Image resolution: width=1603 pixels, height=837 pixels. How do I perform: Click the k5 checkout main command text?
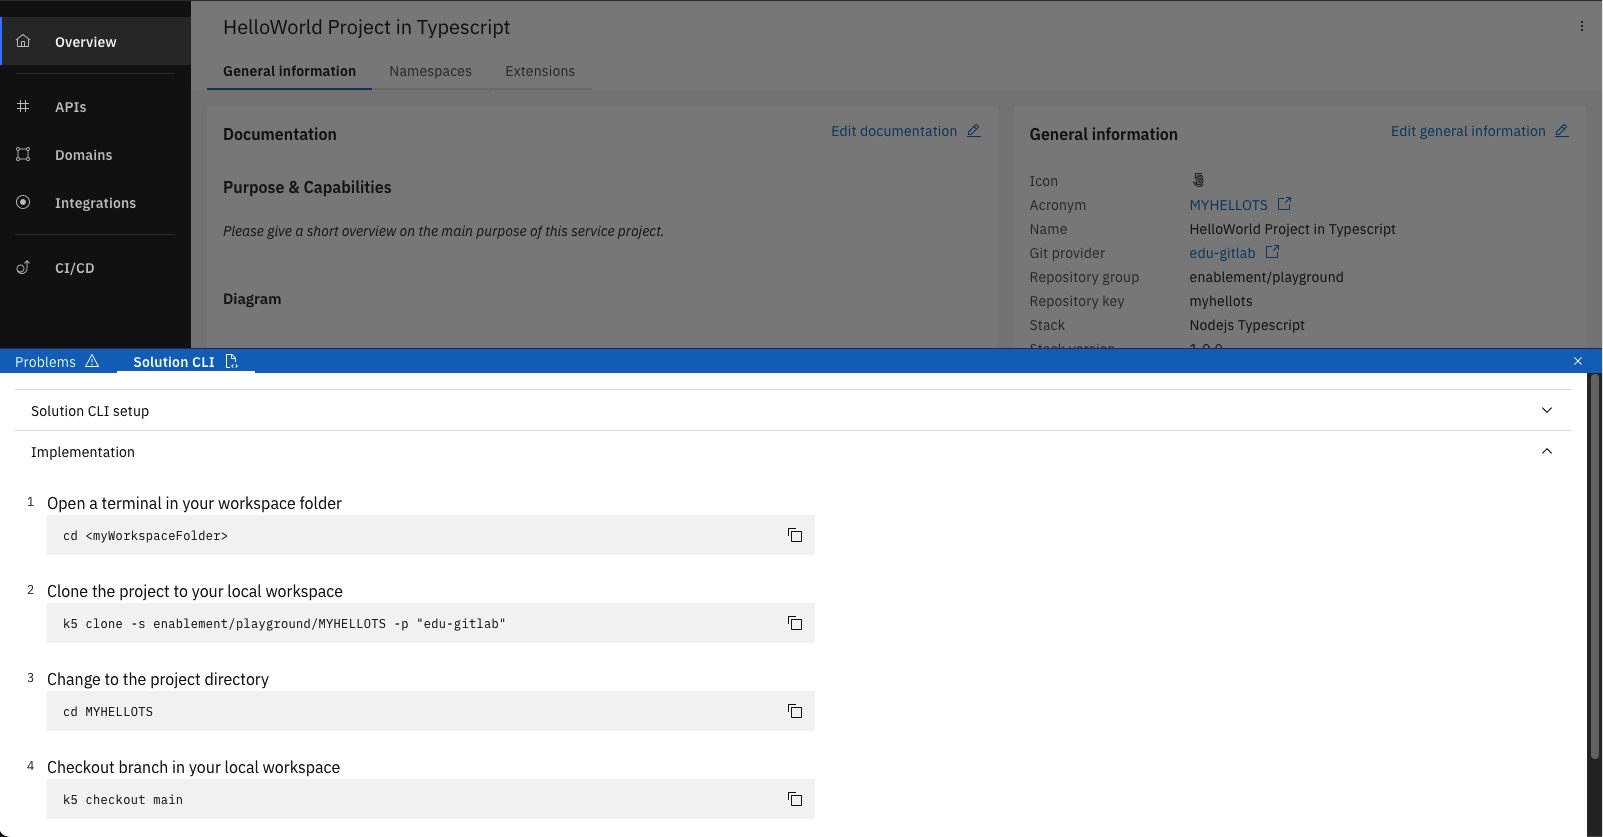(123, 799)
